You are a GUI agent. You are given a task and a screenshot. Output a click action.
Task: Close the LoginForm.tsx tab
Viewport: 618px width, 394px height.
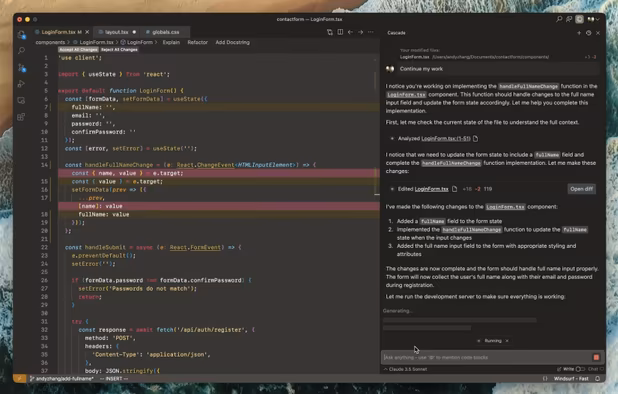[x=87, y=32]
